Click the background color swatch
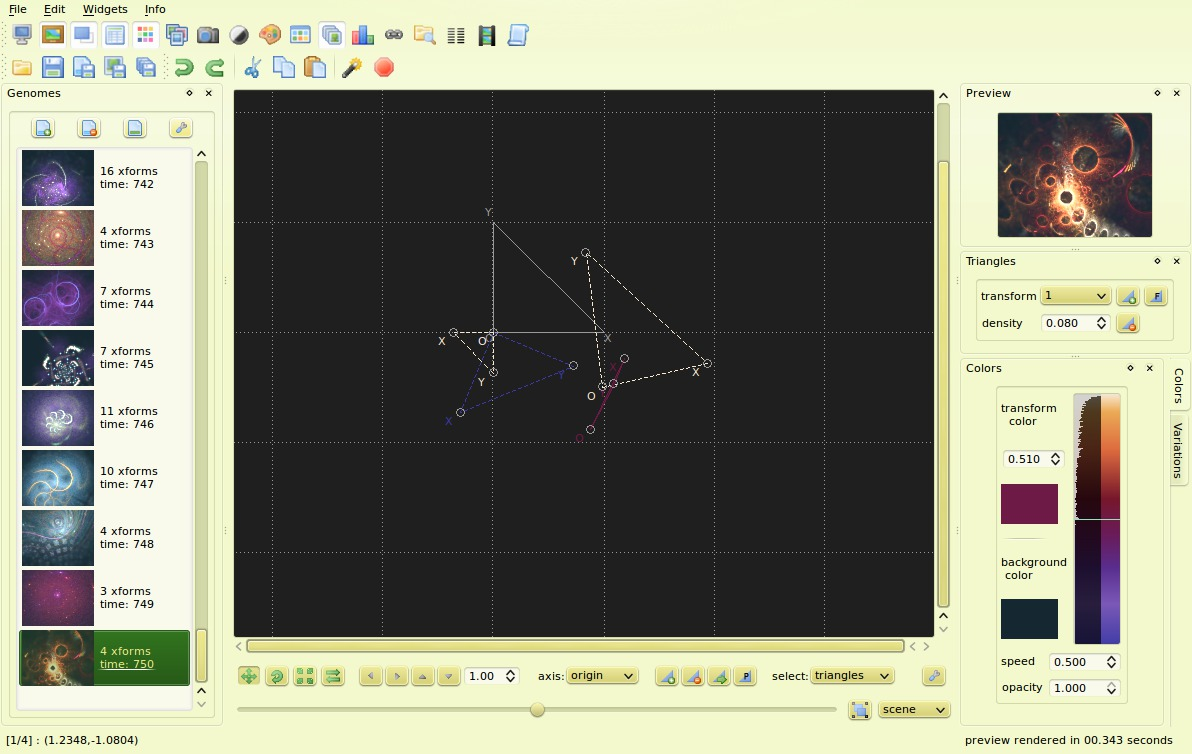 point(1029,619)
